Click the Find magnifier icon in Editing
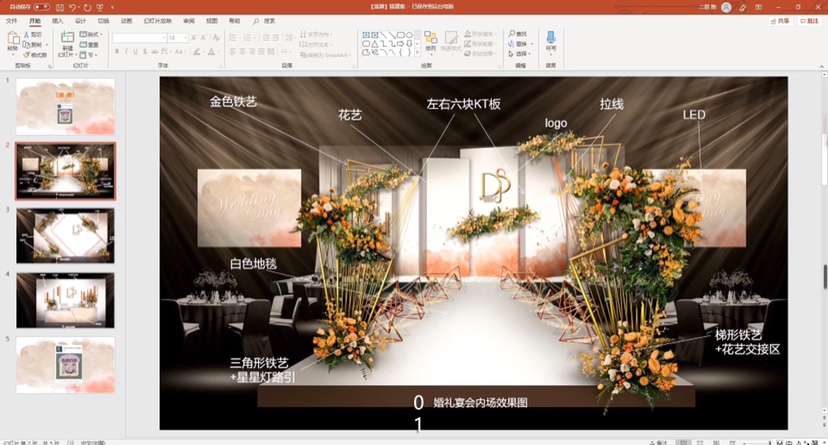The height and width of the screenshot is (445, 828). click(x=511, y=33)
